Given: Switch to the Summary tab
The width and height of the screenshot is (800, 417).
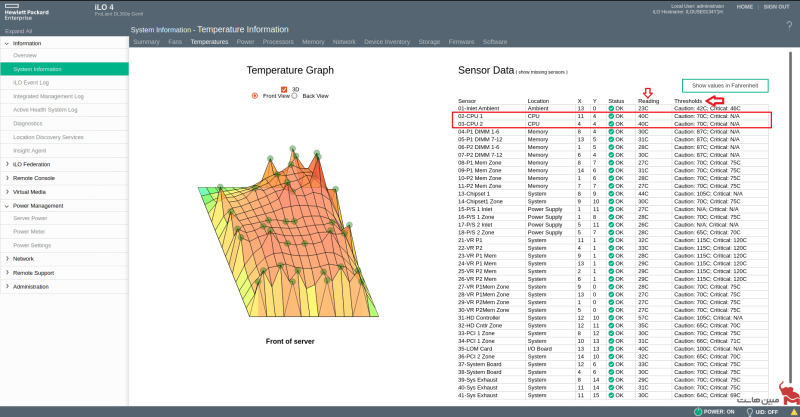Looking at the screenshot, I should (146, 42).
